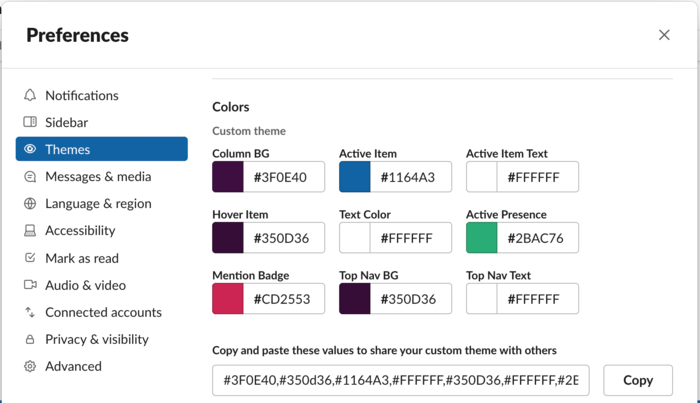Screen dimensions: 700x403
Task: Open the Active Item blue swatch
Action: coord(354,177)
